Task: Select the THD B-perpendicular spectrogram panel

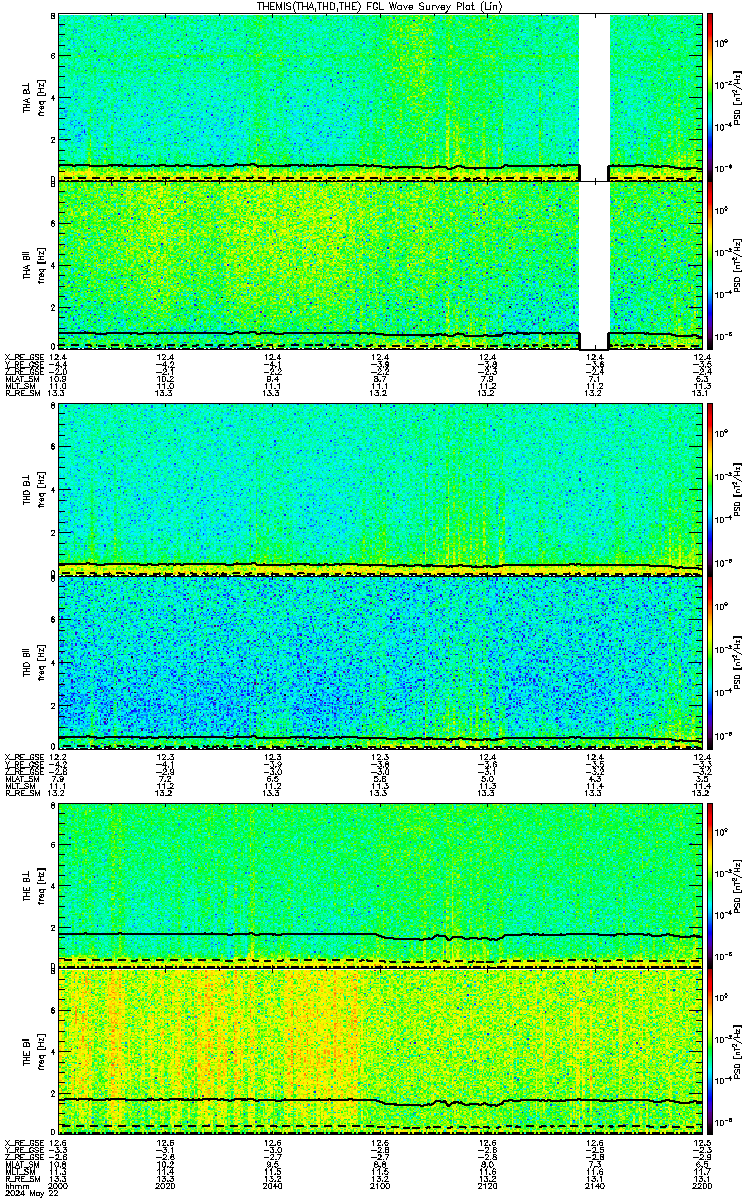Action: [x=379, y=490]
